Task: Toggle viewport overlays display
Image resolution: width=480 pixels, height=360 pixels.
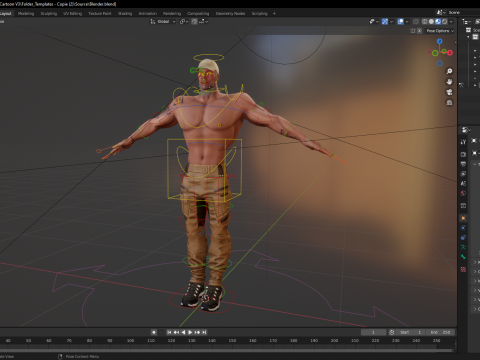Action: pos(401,21)
